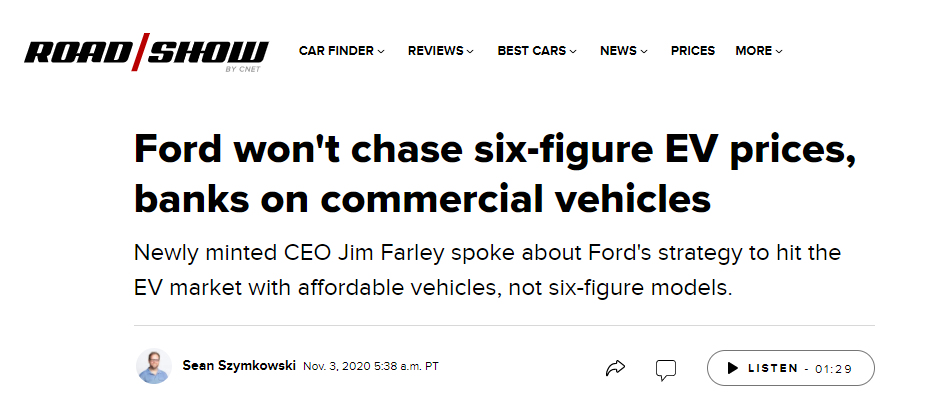930x408 pixels.
Task: Open the comments speech bubble icon
Action: click(665, 369)
